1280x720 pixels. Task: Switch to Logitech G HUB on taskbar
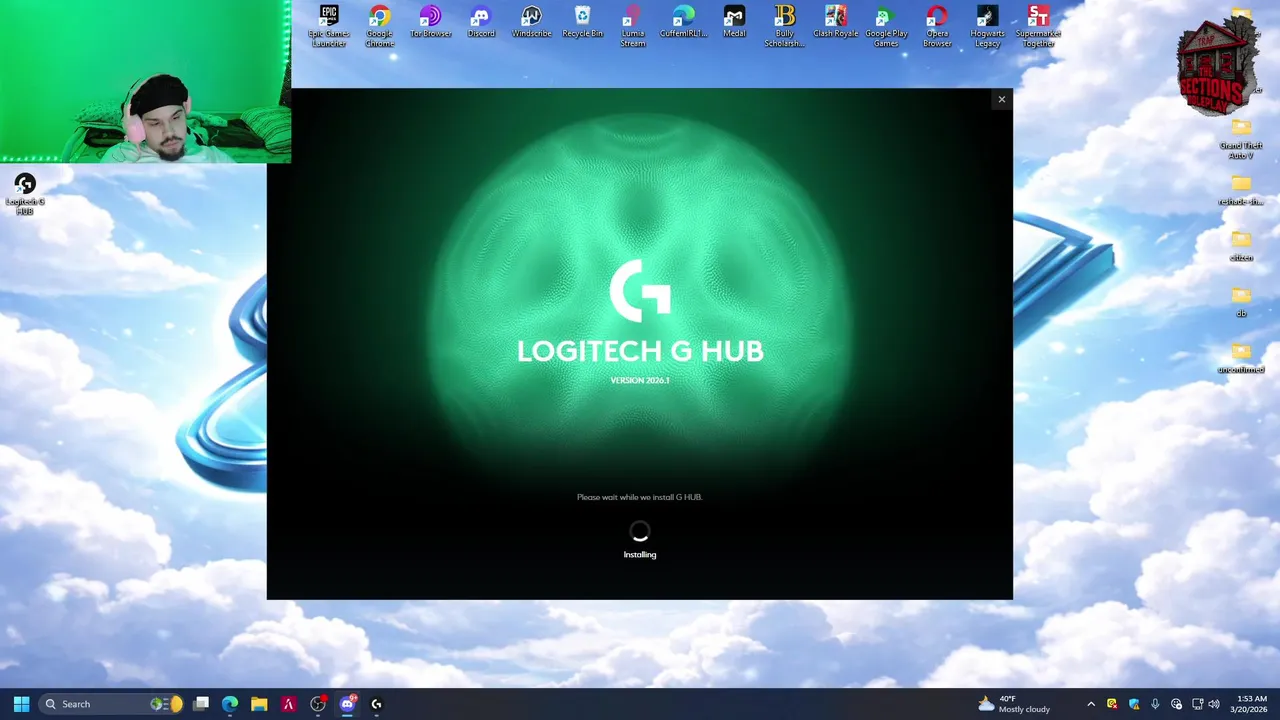(376, 704)
